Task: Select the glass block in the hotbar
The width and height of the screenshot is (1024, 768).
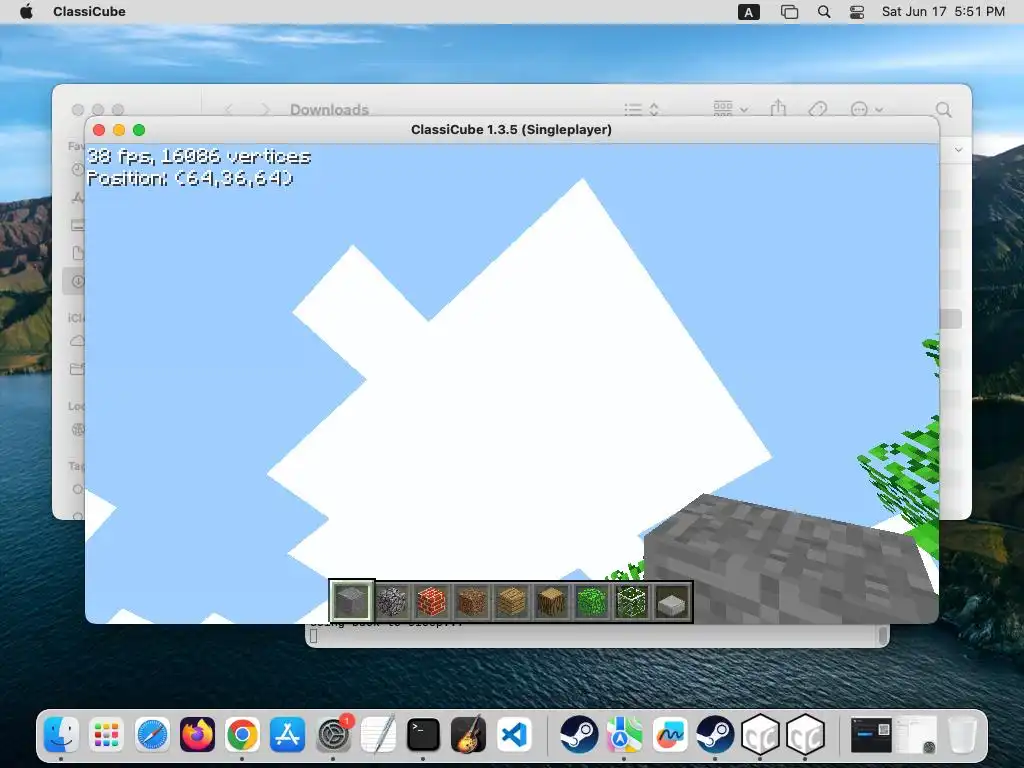Action: (x=632, y=601)
